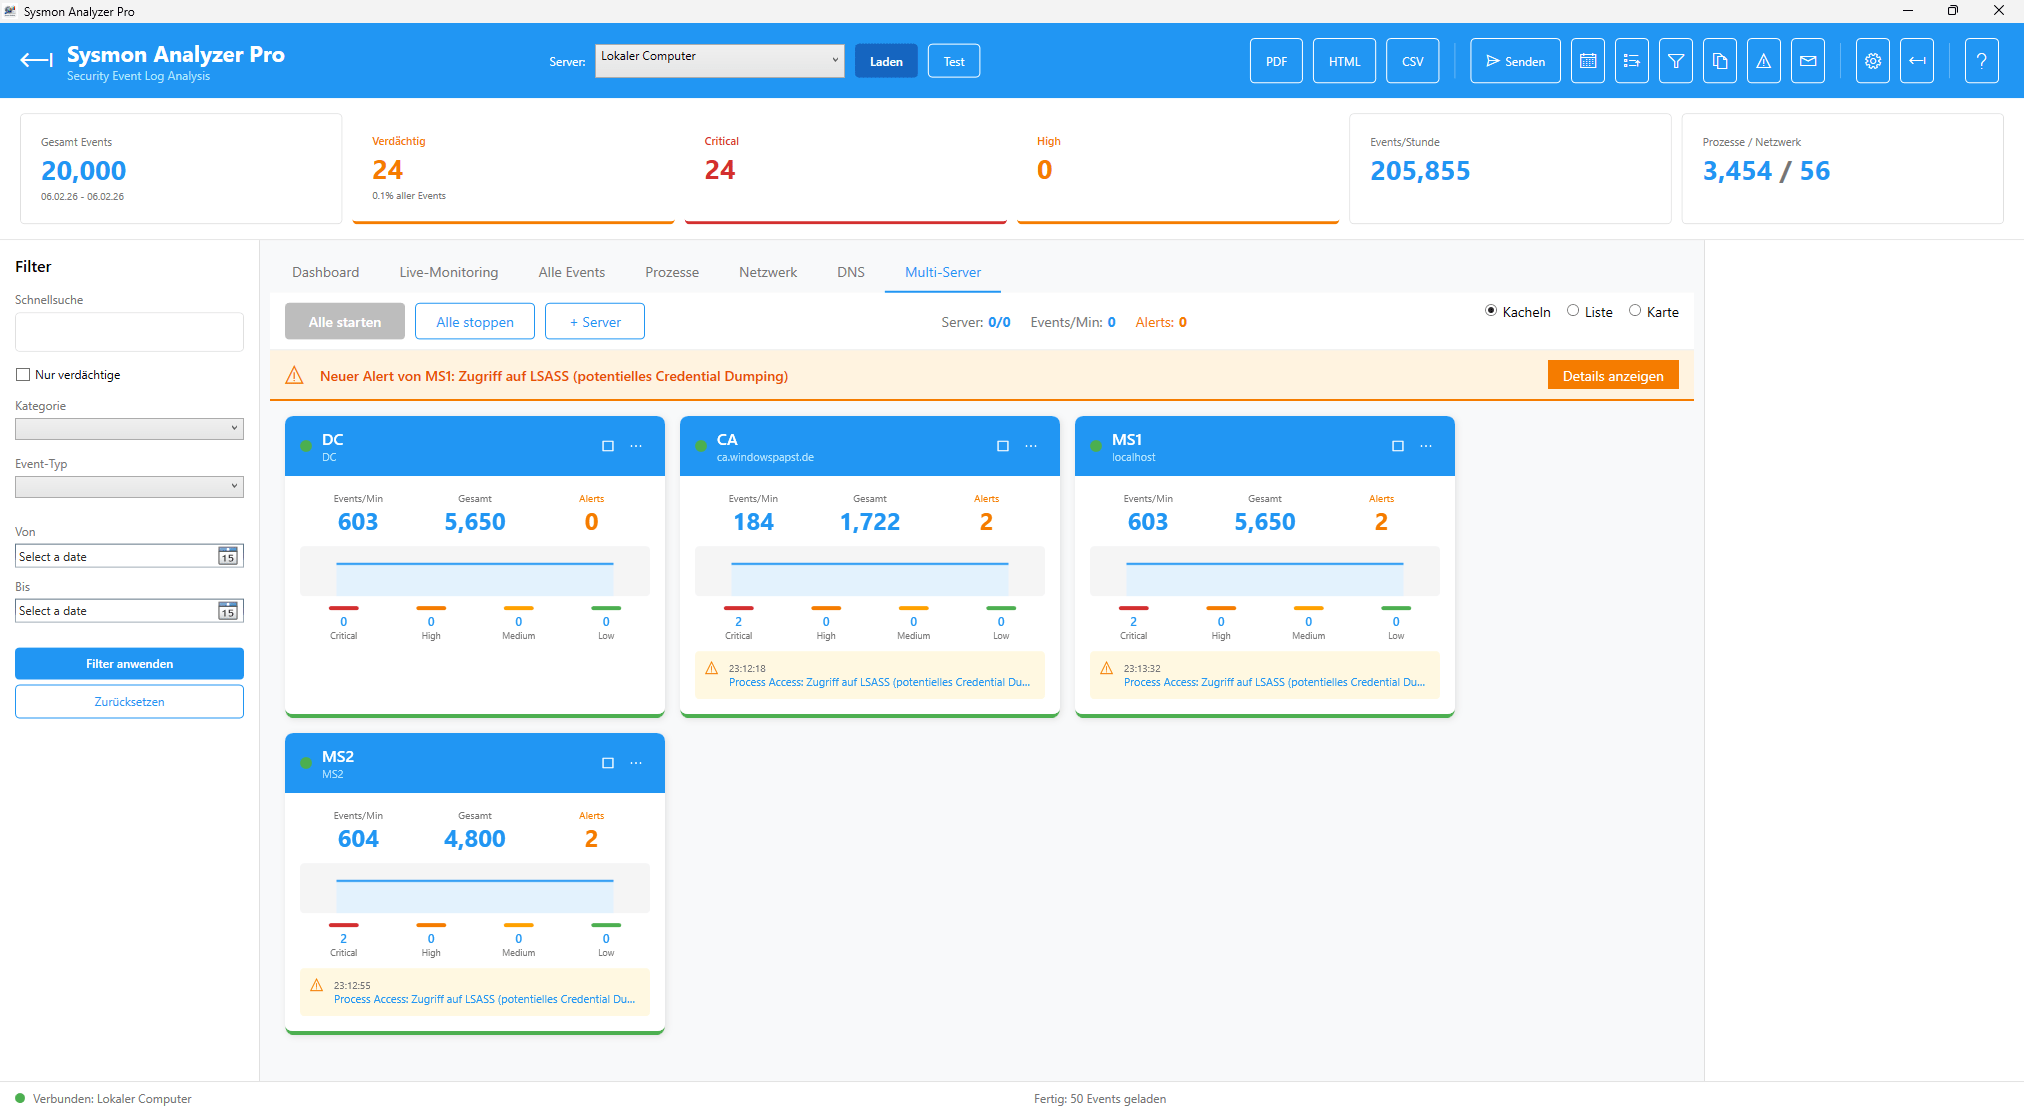Click the envelope mail icon in toolbar
The height and width of the screenshot is (1113, 2024).
tap(1807, 61)
